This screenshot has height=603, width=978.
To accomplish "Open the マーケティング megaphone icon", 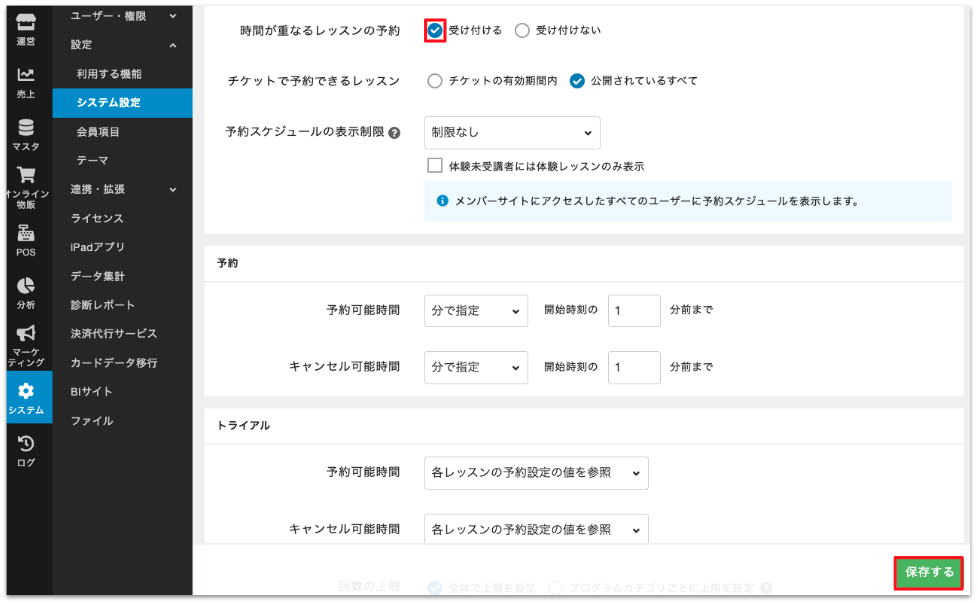I will tap(26, 335).
